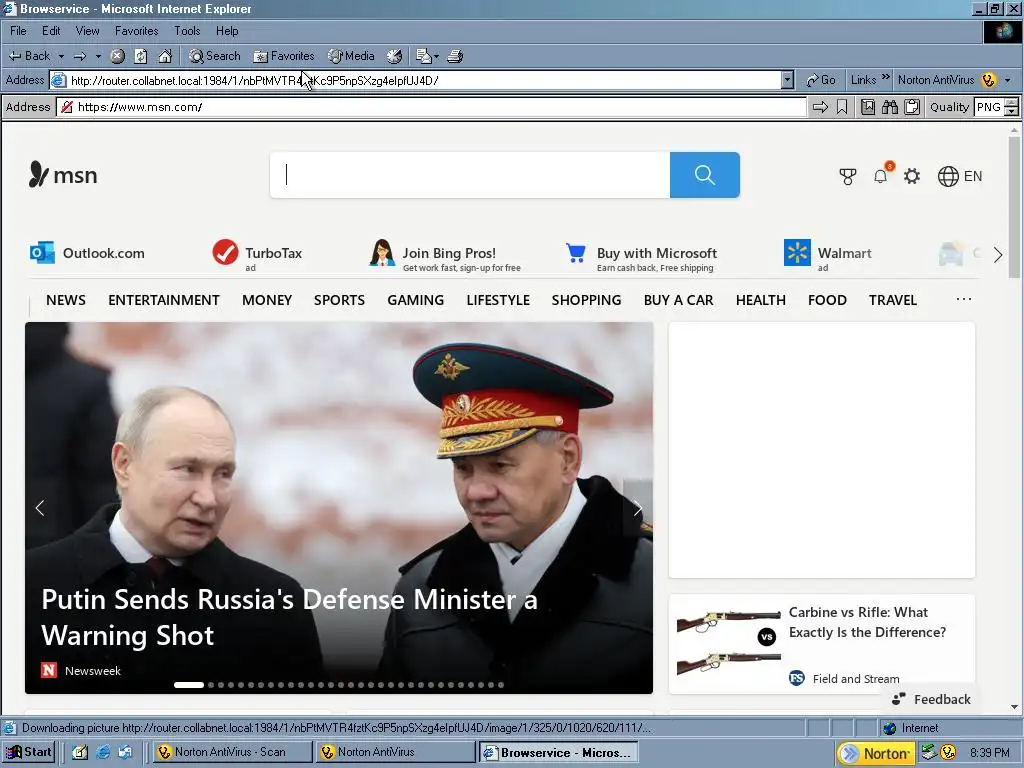Open the Favorites toolbar button
The width and height of the screenshot is (1024, 768).
click(x=284, y=56)
